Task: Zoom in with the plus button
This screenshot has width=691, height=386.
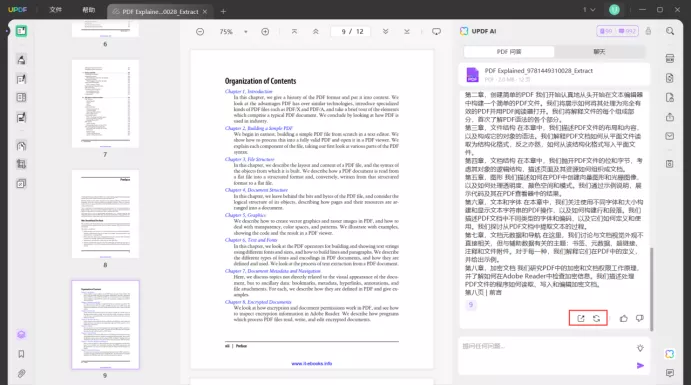Action: [x=265, y=32]
